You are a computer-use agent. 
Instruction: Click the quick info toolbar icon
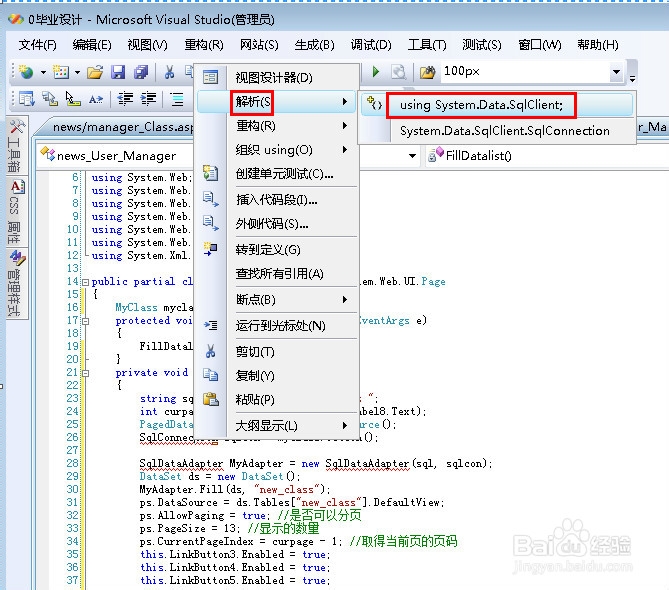(x=73, y=99)
